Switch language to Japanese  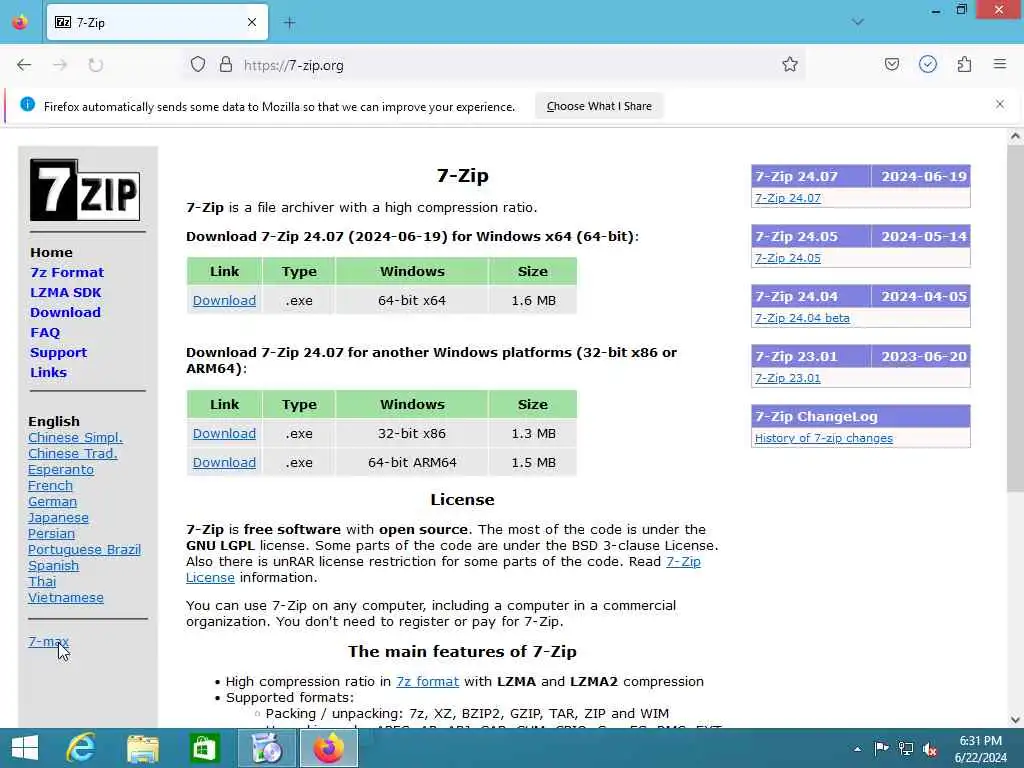tap(58, 518)
